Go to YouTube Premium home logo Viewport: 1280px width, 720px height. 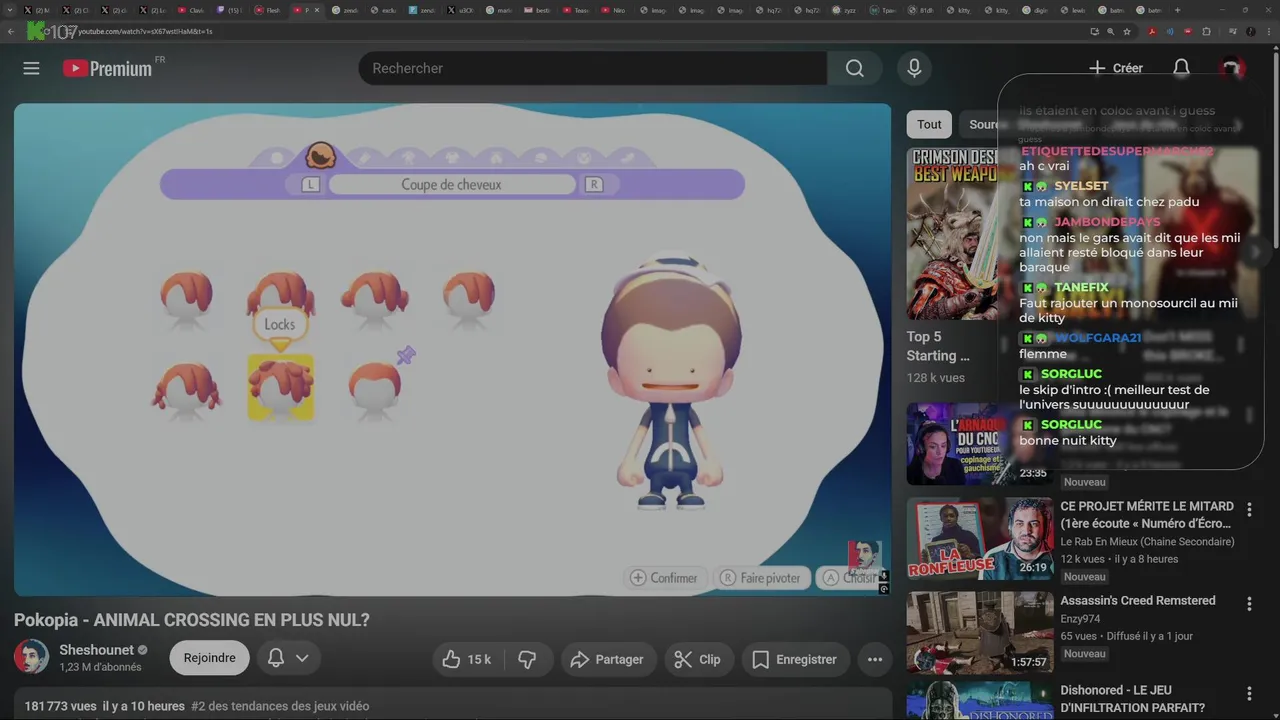107,68
